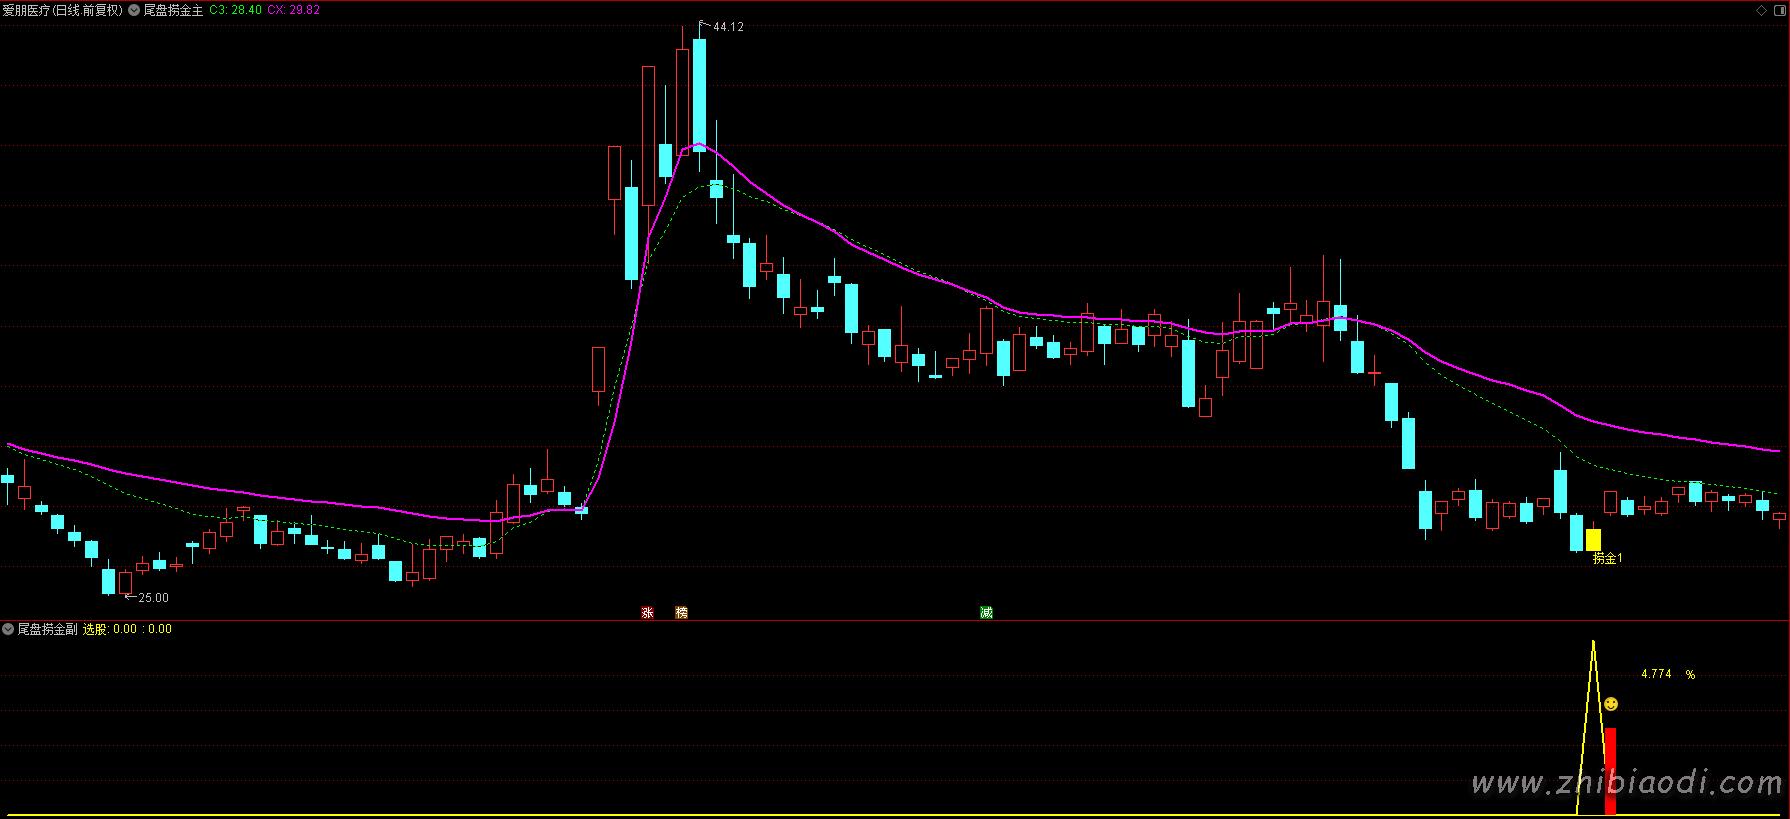Click the yellow smiley face signal icon
The height and width of the screenshot is (819, 1790).
(x=1611, y=704)
